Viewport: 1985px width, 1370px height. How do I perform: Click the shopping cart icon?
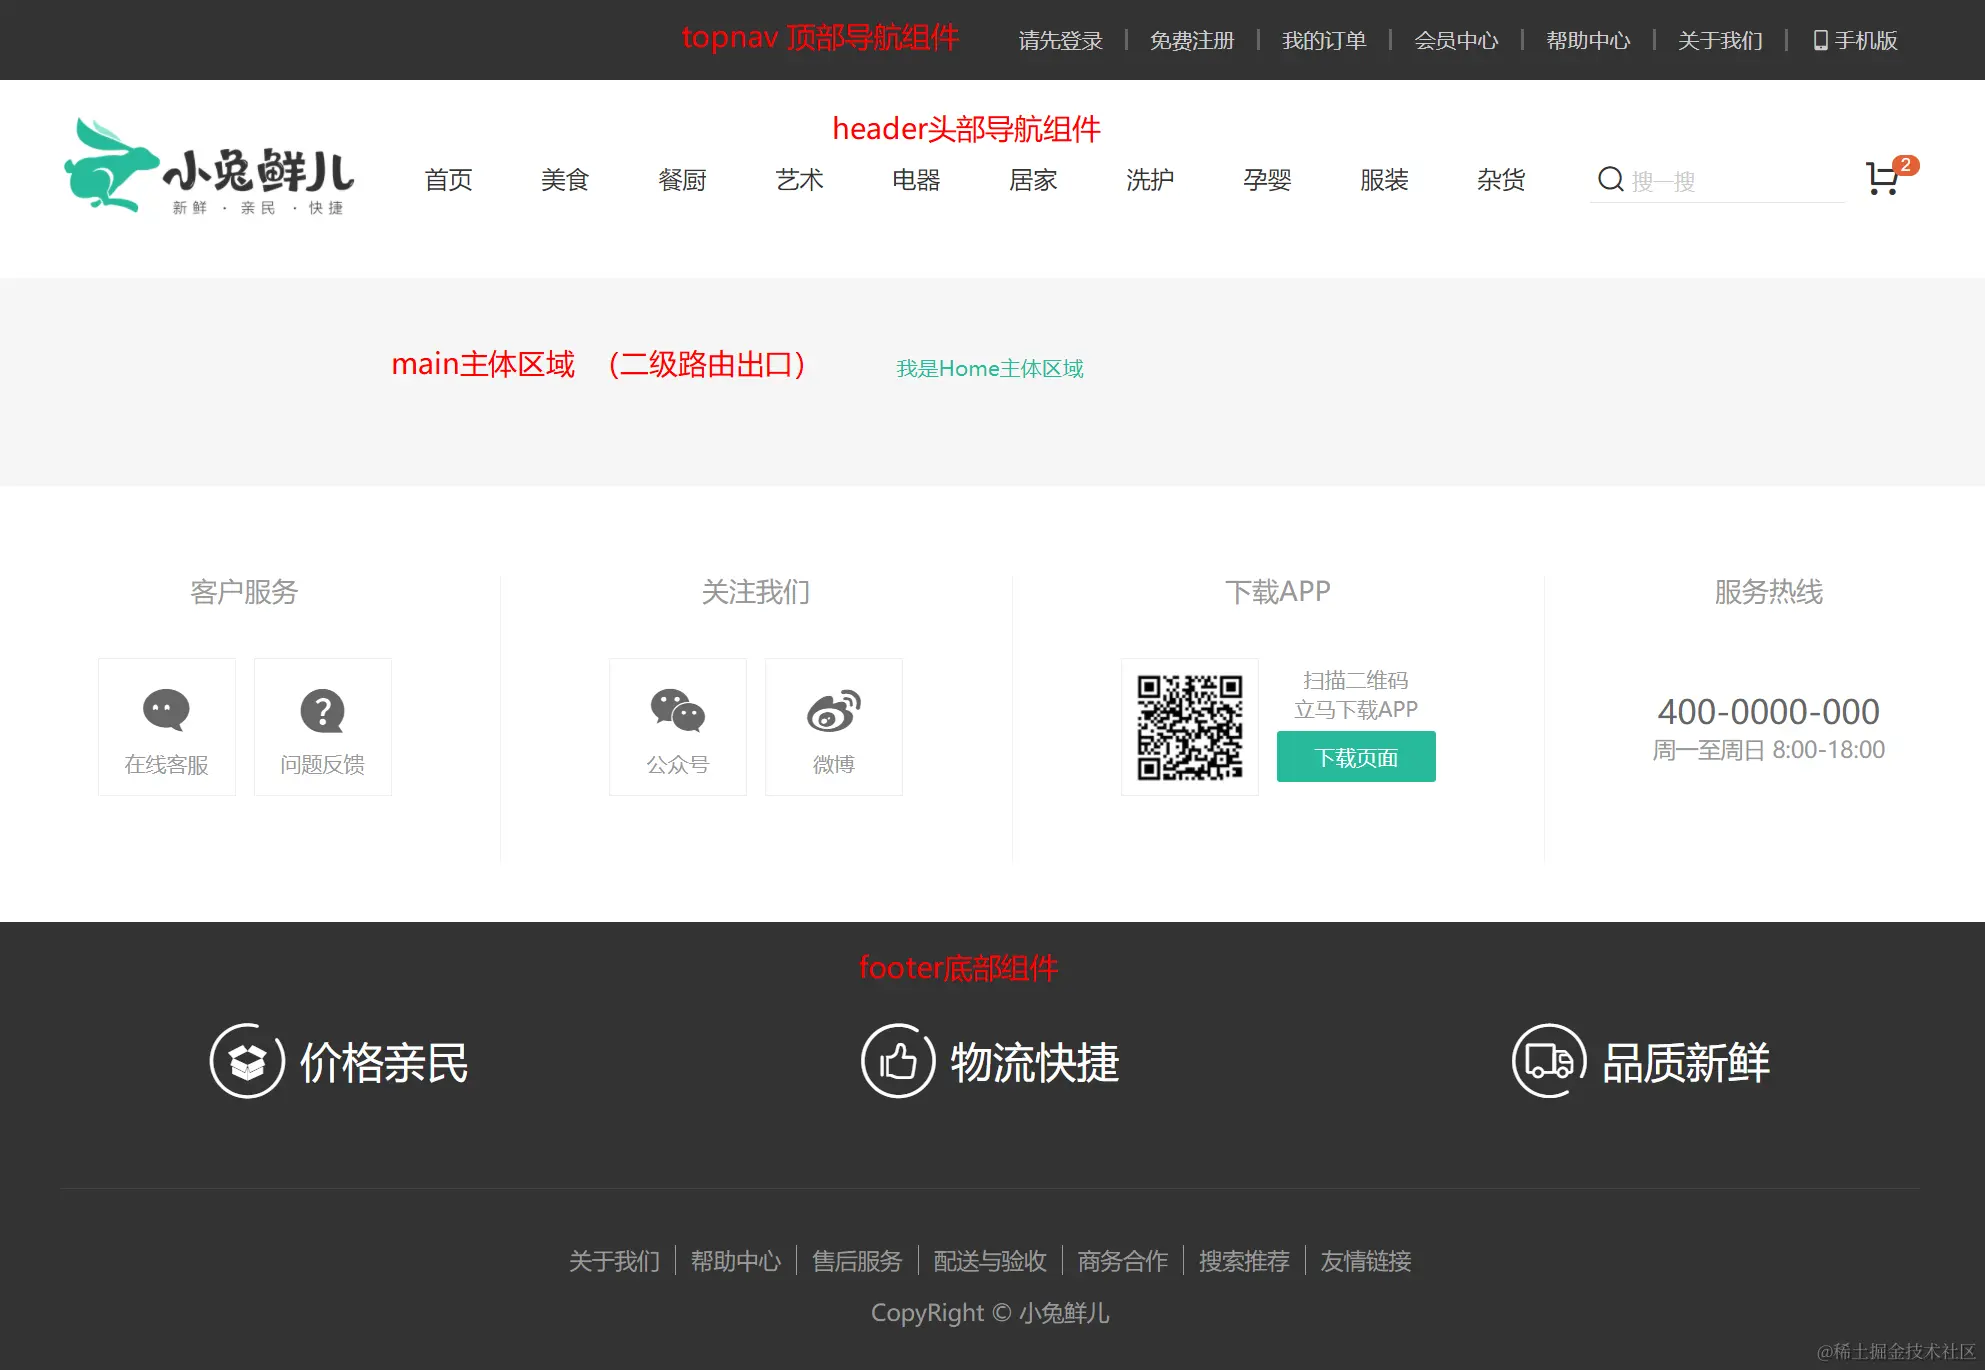click(1883, 179)
